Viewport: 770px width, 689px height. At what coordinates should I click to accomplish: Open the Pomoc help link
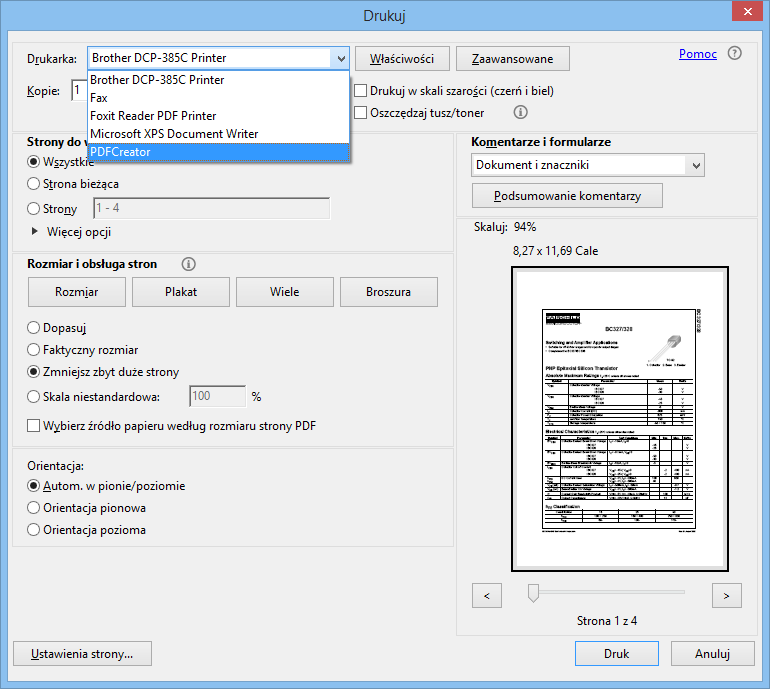point(697,54)
